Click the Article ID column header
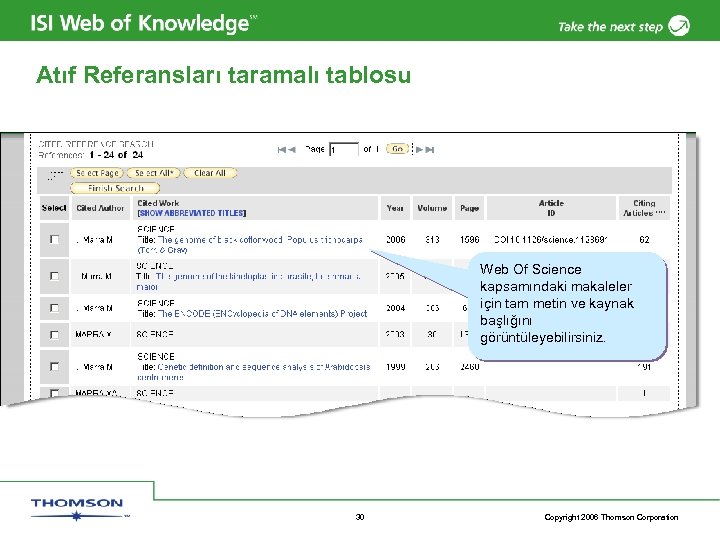720x540 pixels. [x=551, y=208]
